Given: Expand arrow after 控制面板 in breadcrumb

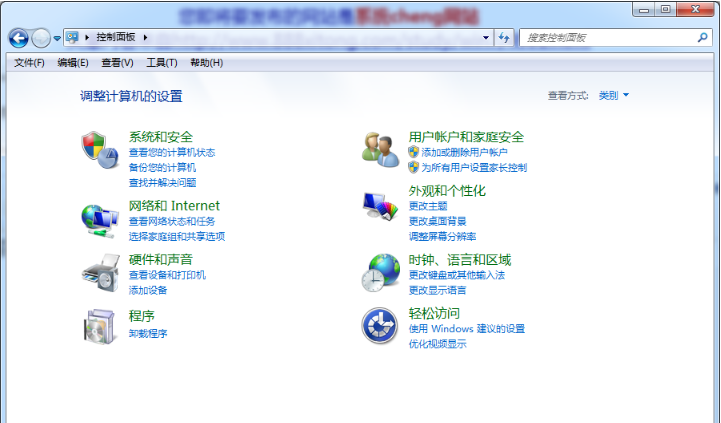Looking at the screenshot, I should (145, 37).
